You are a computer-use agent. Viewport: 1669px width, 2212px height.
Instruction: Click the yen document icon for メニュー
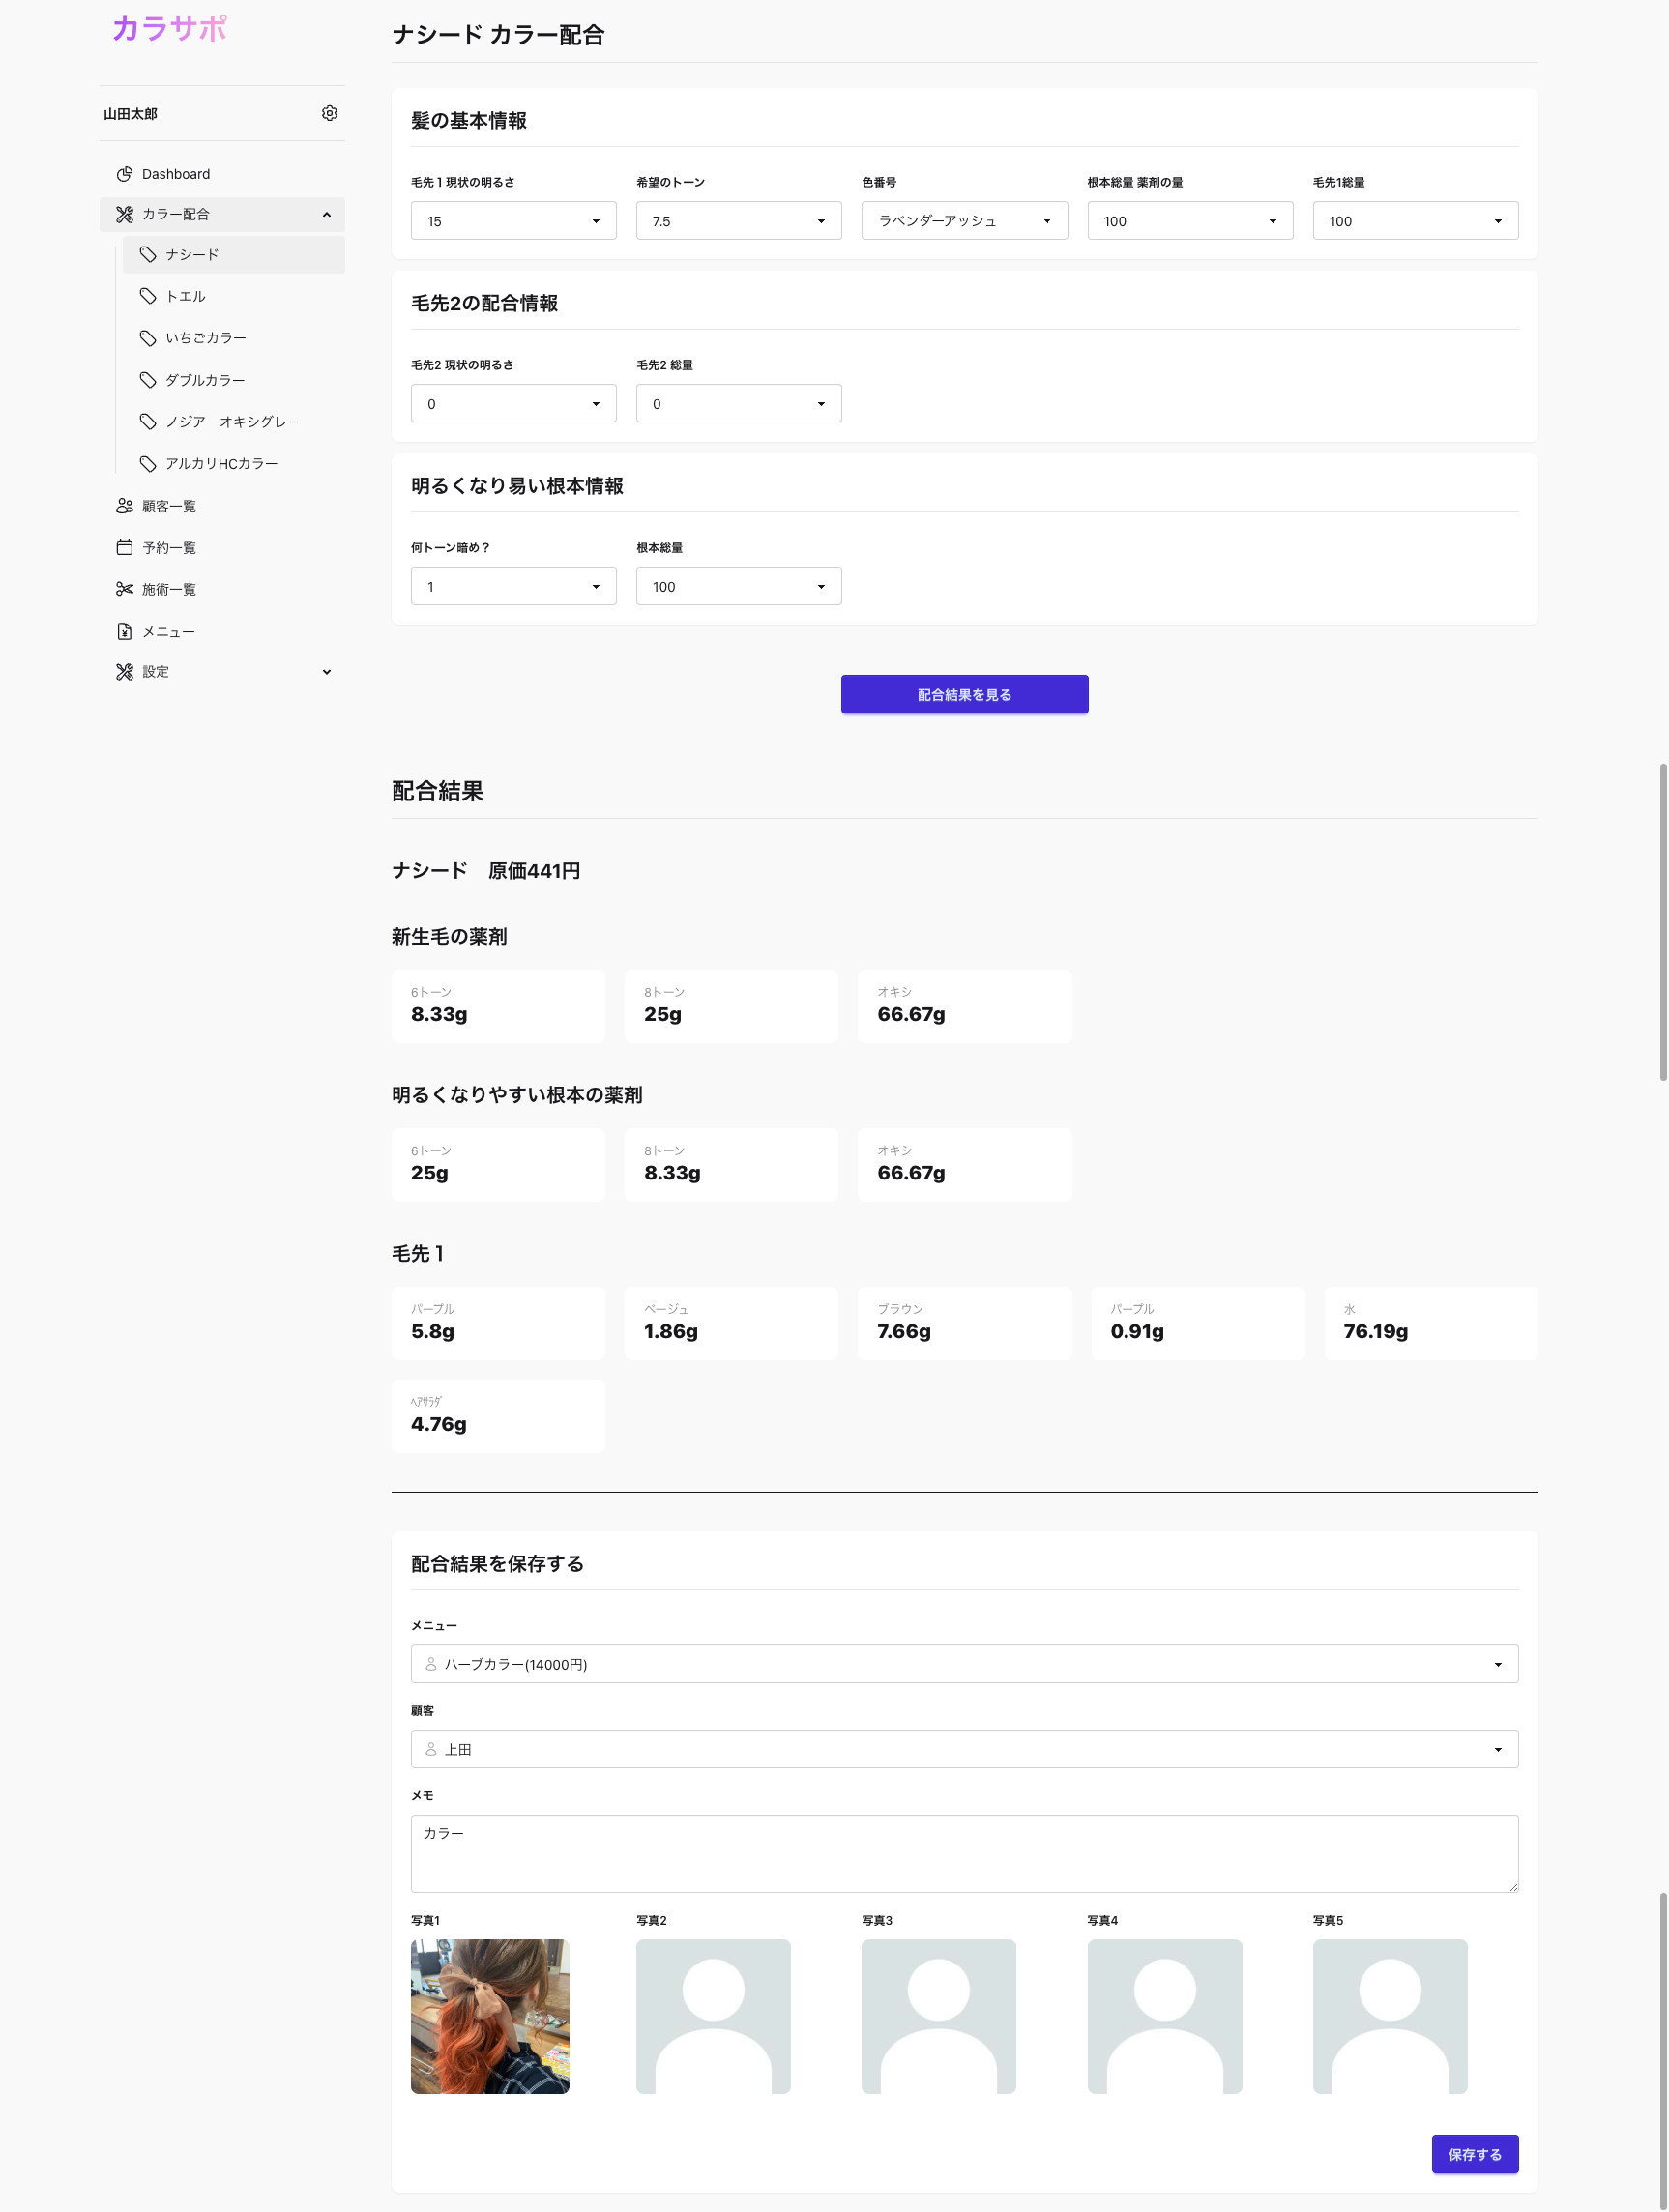click(124, 631)
